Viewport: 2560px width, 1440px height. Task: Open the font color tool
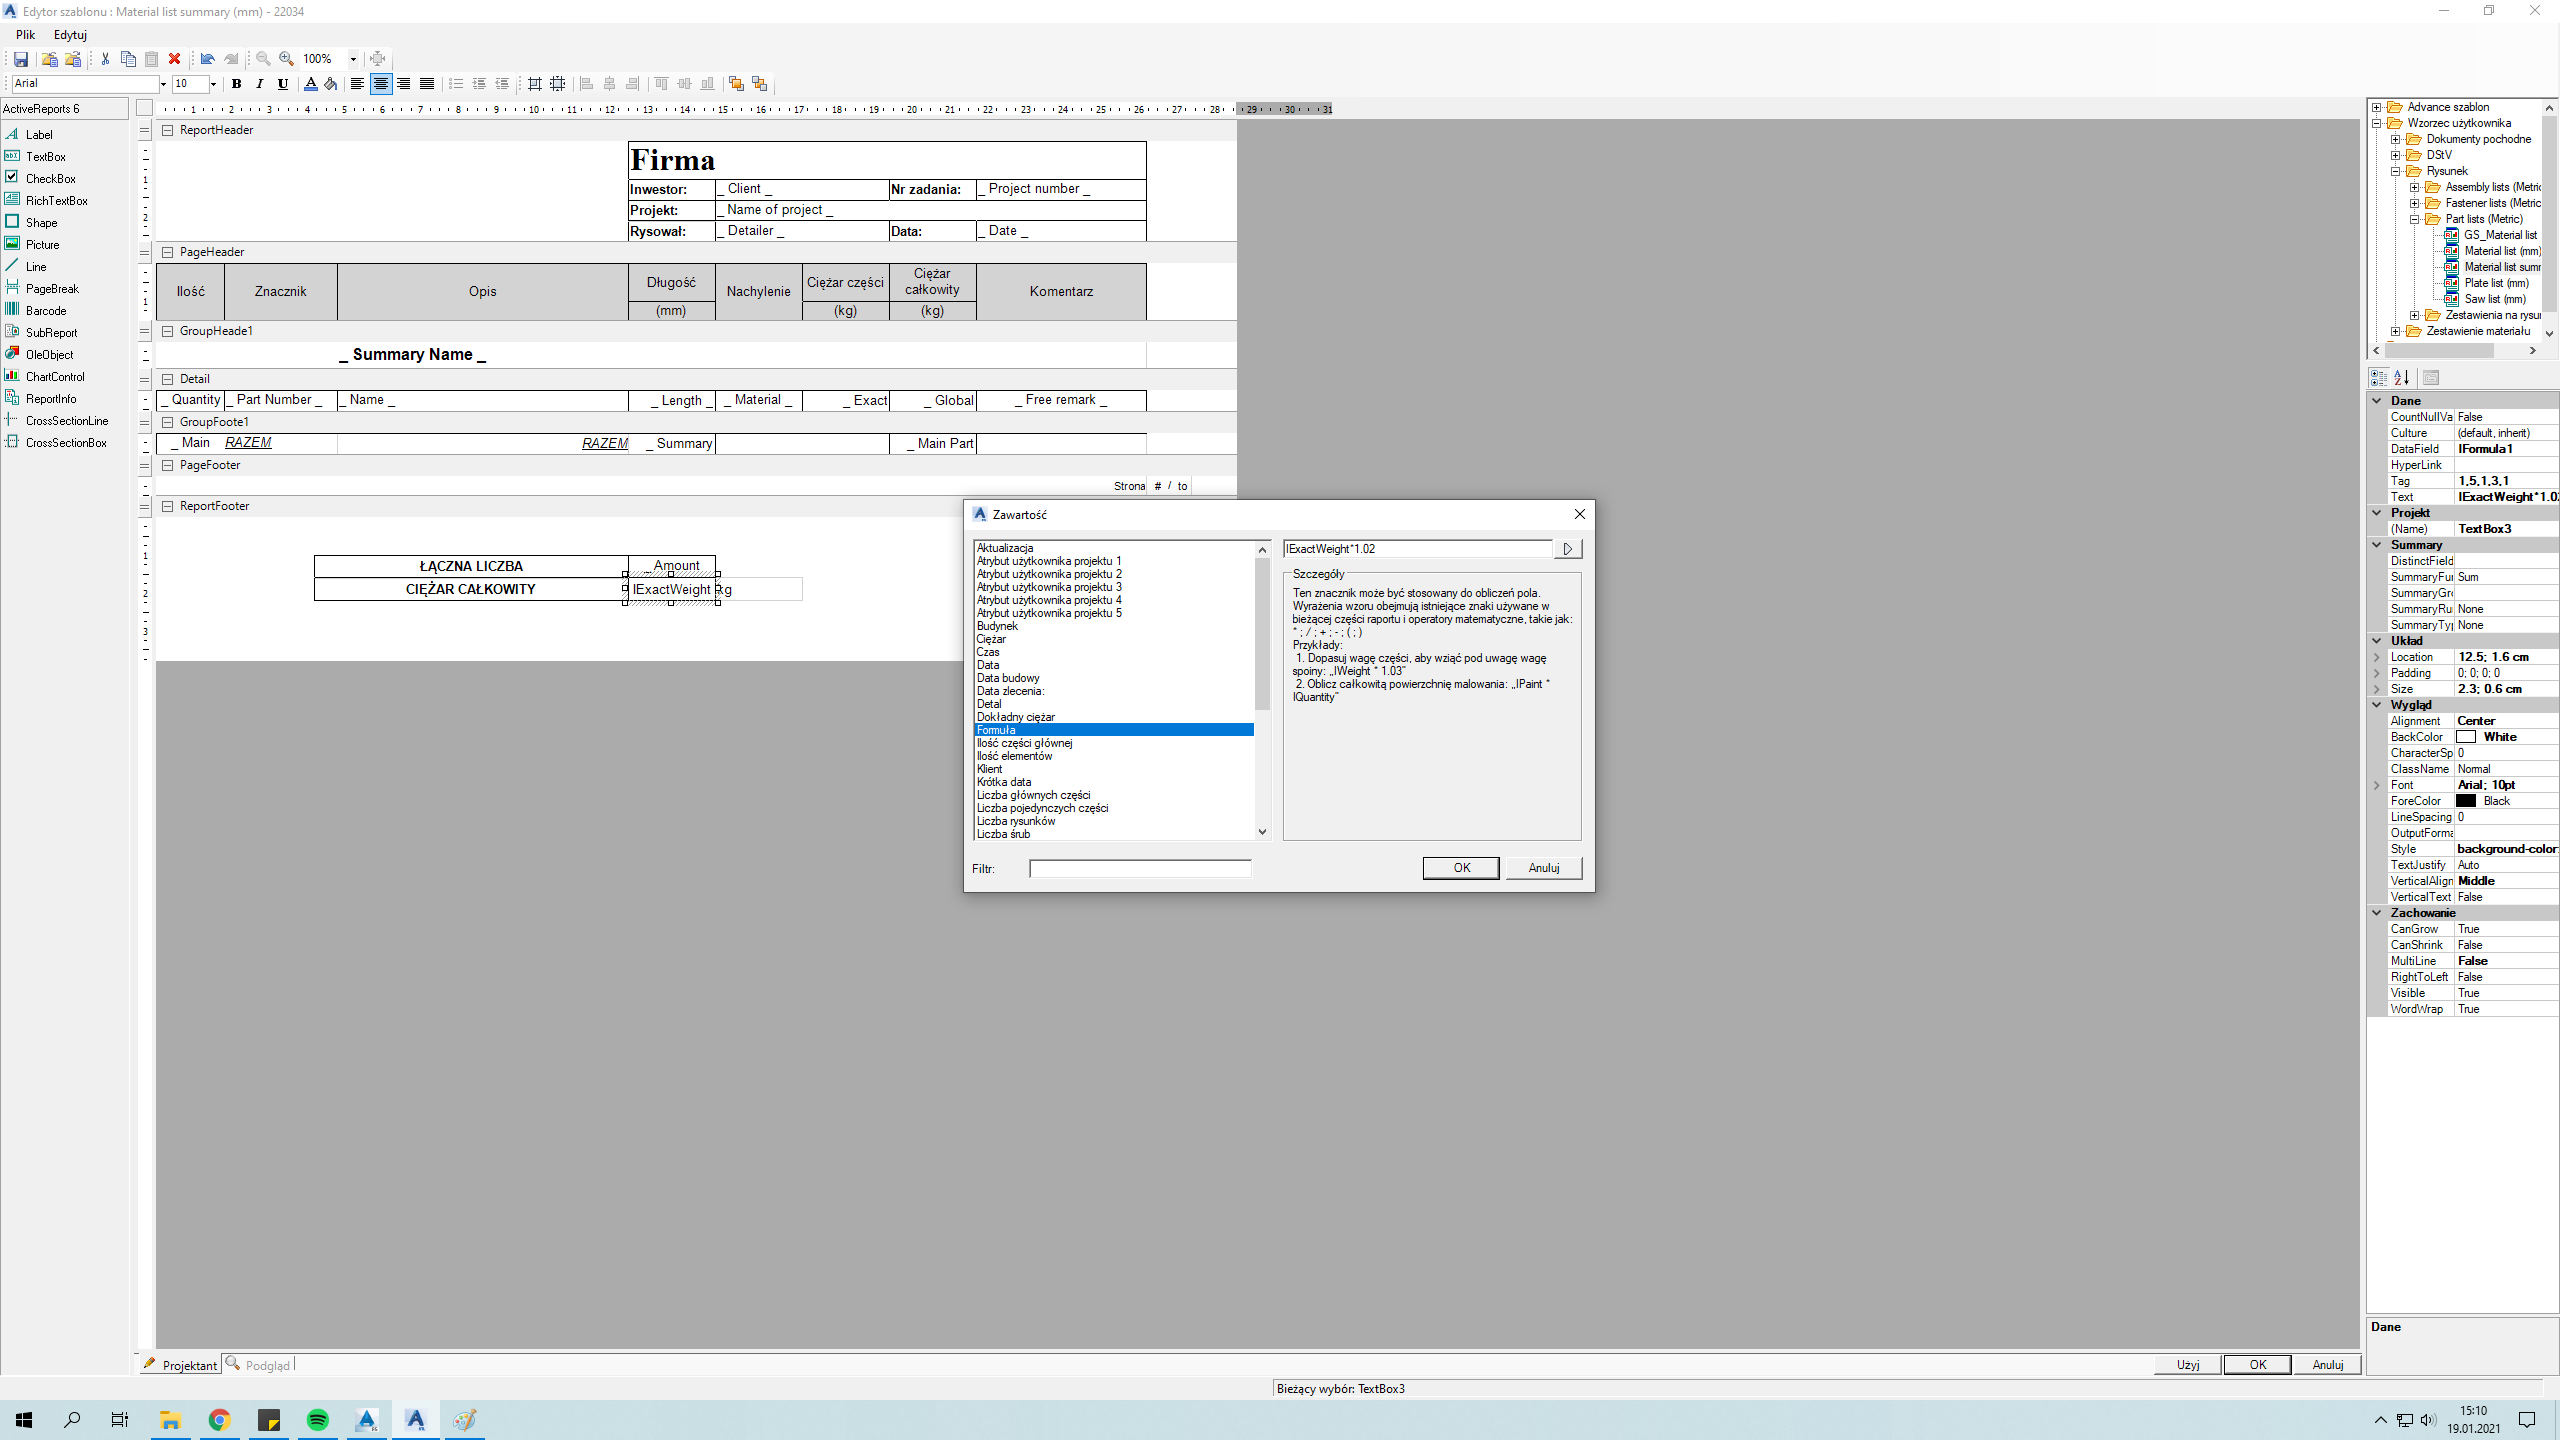[310, 84]
